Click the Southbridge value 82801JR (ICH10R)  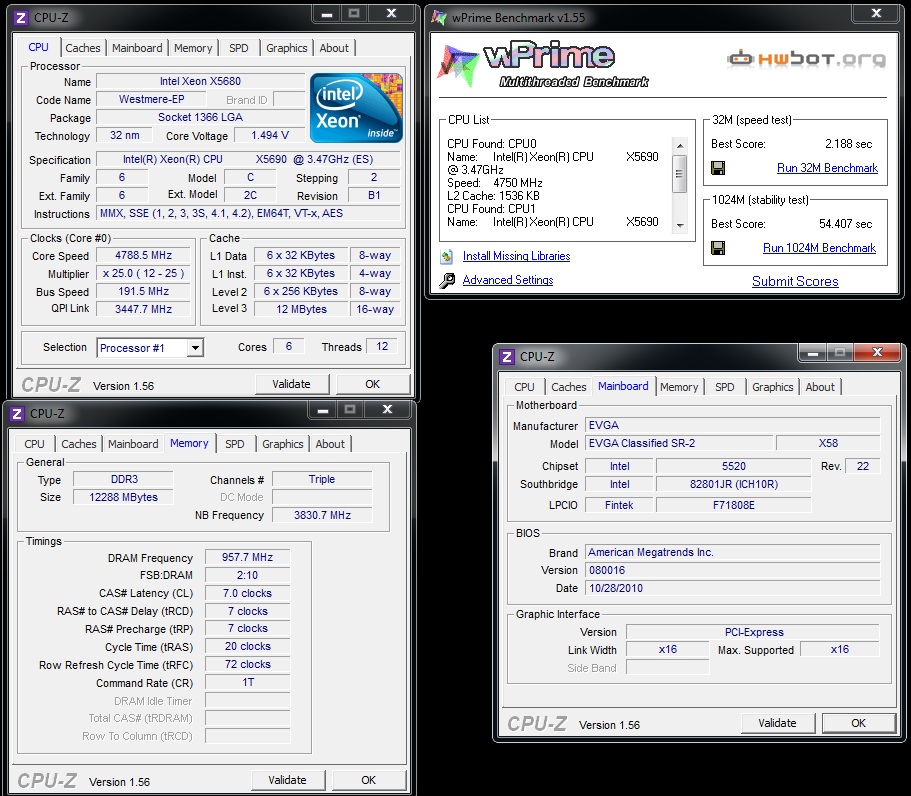733,484
